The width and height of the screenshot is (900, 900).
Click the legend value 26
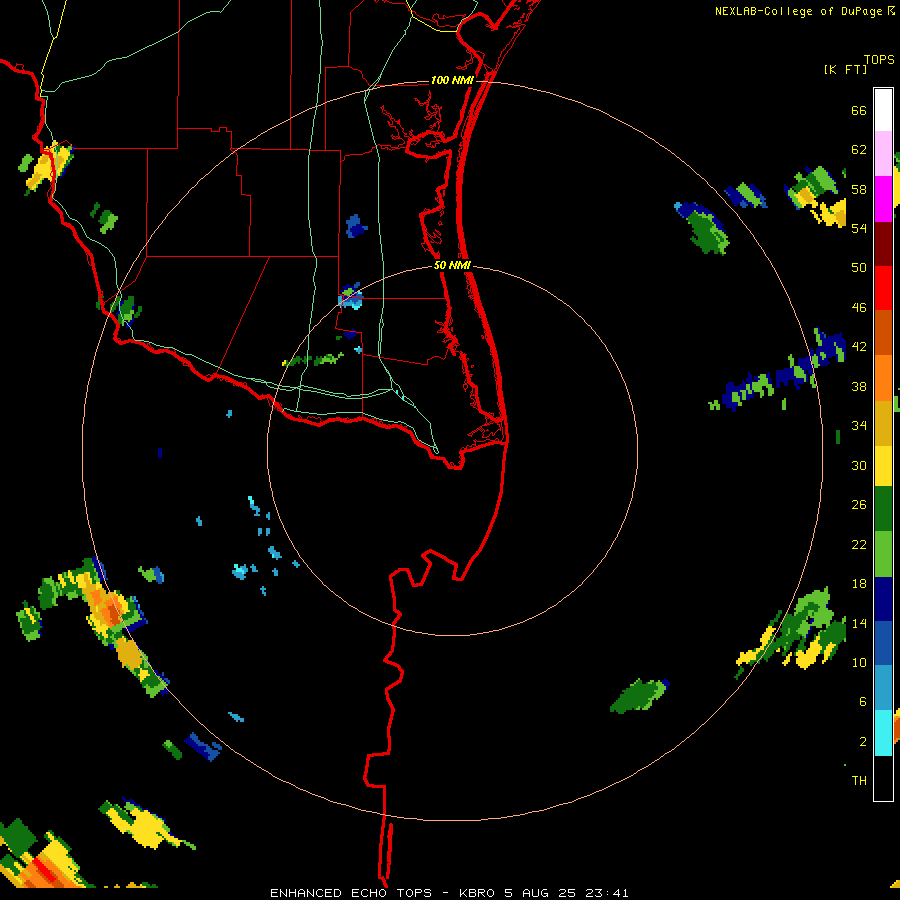click(x=859, y=505)
